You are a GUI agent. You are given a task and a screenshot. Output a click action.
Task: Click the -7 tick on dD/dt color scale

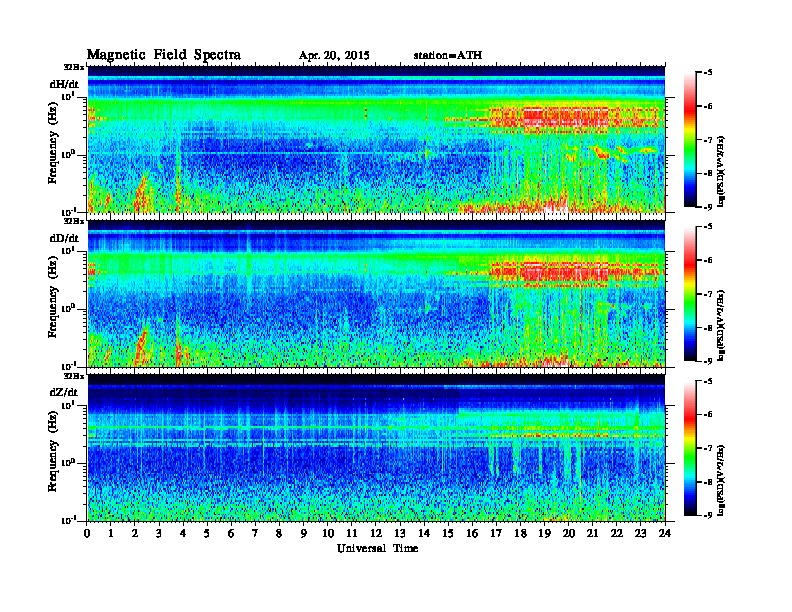tap(708, 294)
